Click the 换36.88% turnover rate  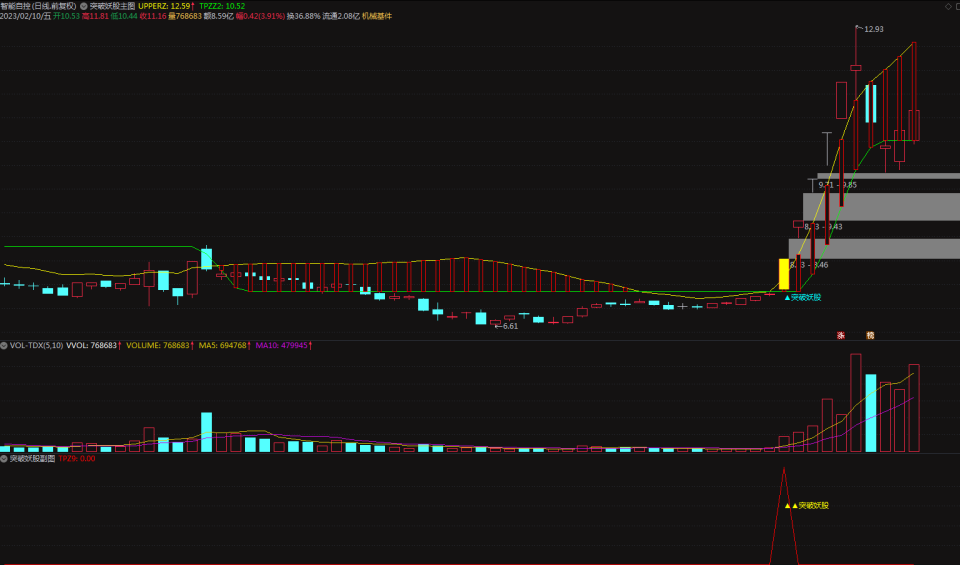[x=304, y=17]
